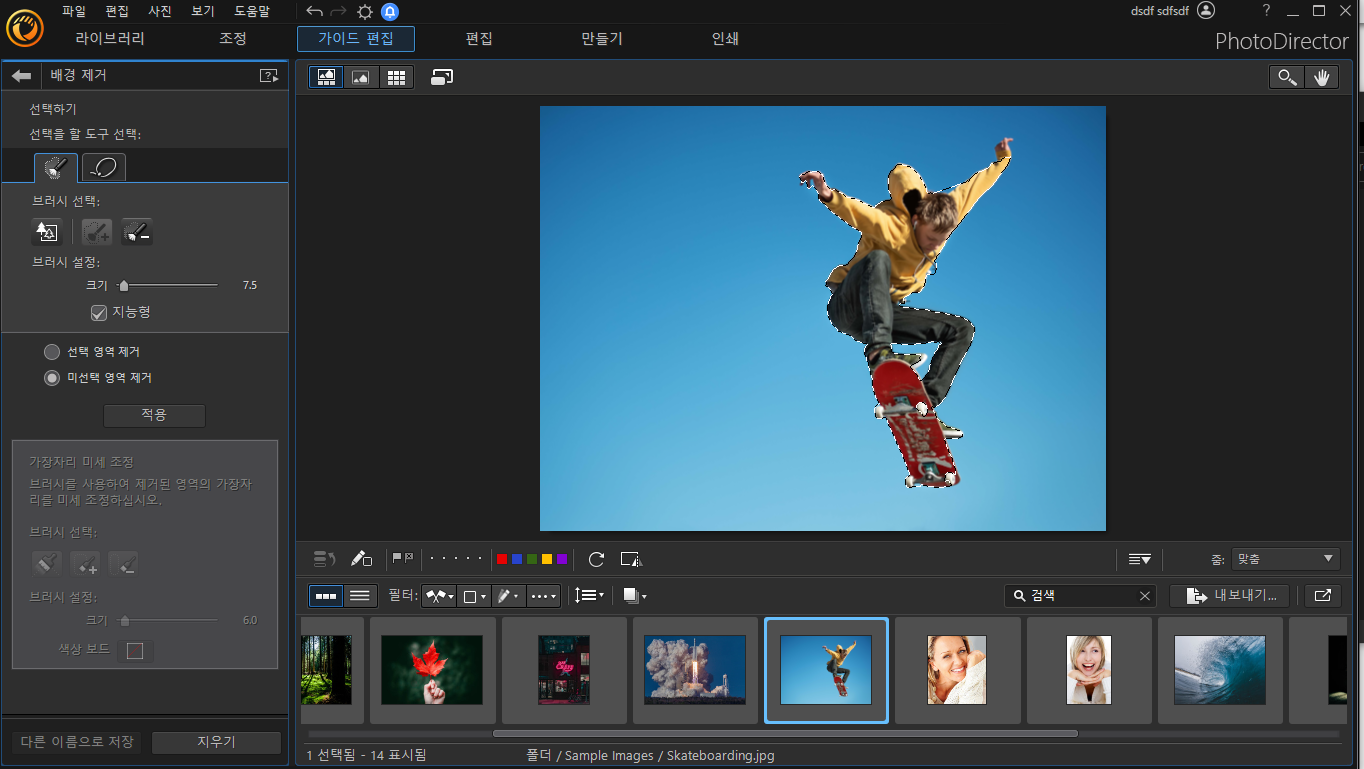Select the lasso selection tool
Screen dimensions: 1364x769
(x=104, y=167)
